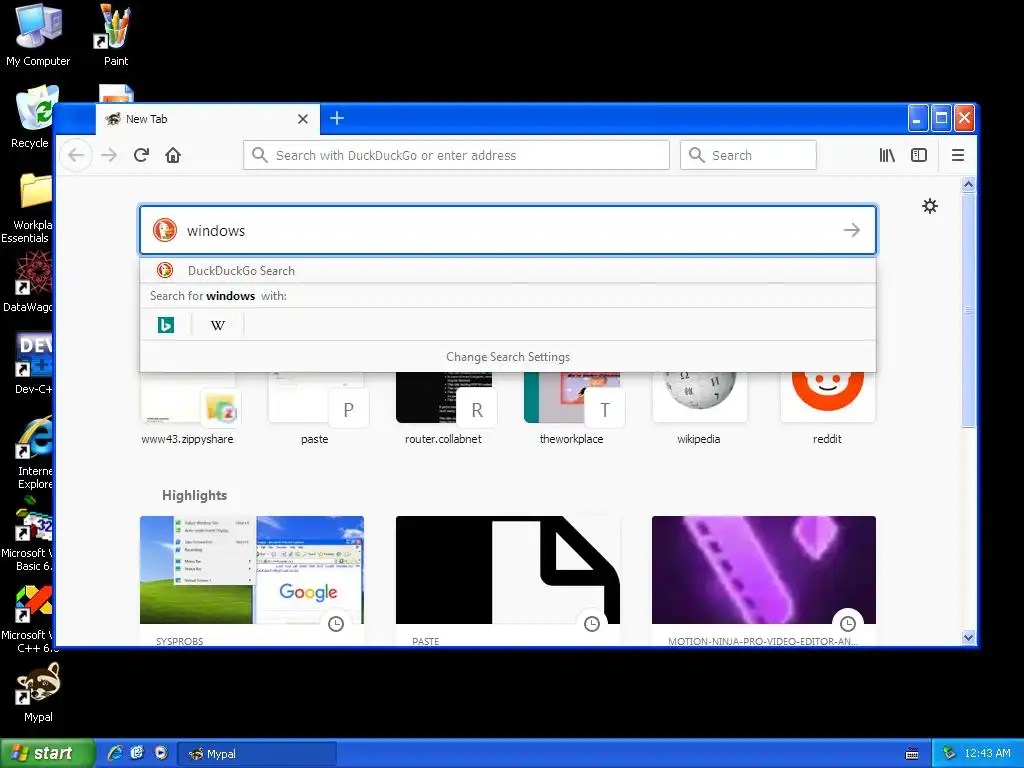Image resolution: width=1024 pixels, height=768 pixels.
Task: Open the router.collabnet top site
Action: click(x=443, y=408)
